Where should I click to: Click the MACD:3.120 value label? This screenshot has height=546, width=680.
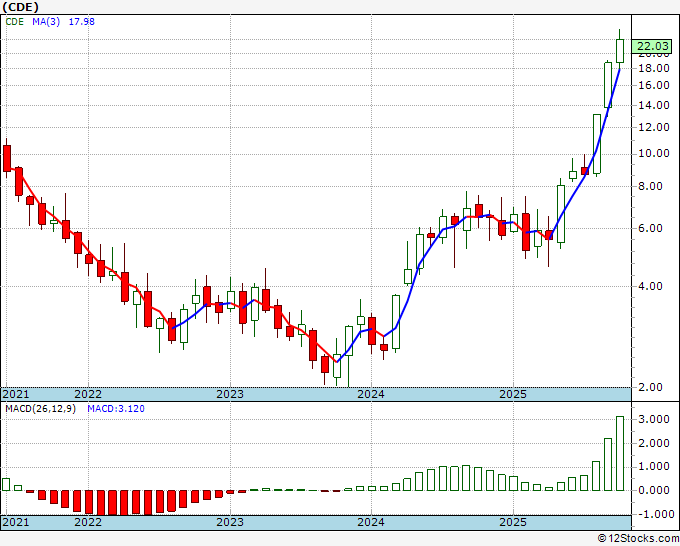pyautogui.click(x=116, y=409)
